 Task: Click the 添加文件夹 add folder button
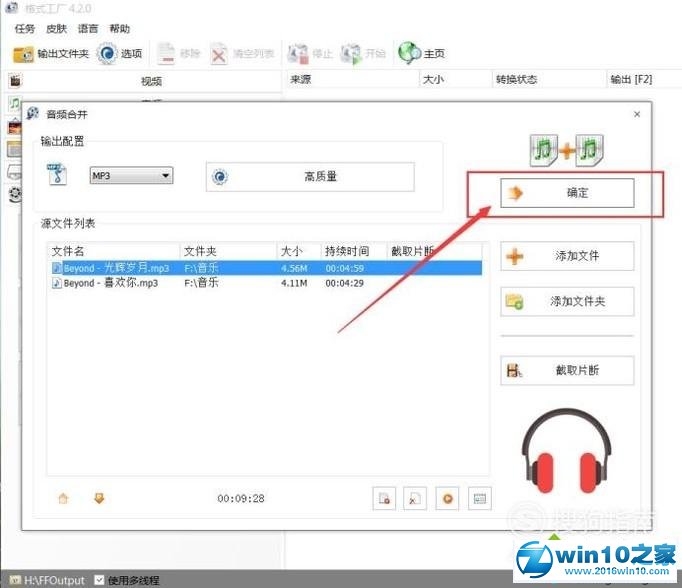(567, 301)
